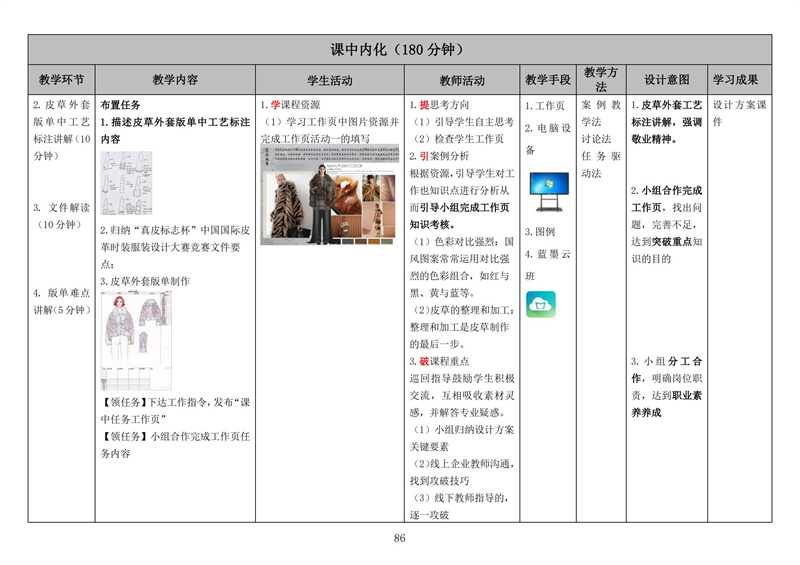Click the '教师活动' column header

click(462, 80)
